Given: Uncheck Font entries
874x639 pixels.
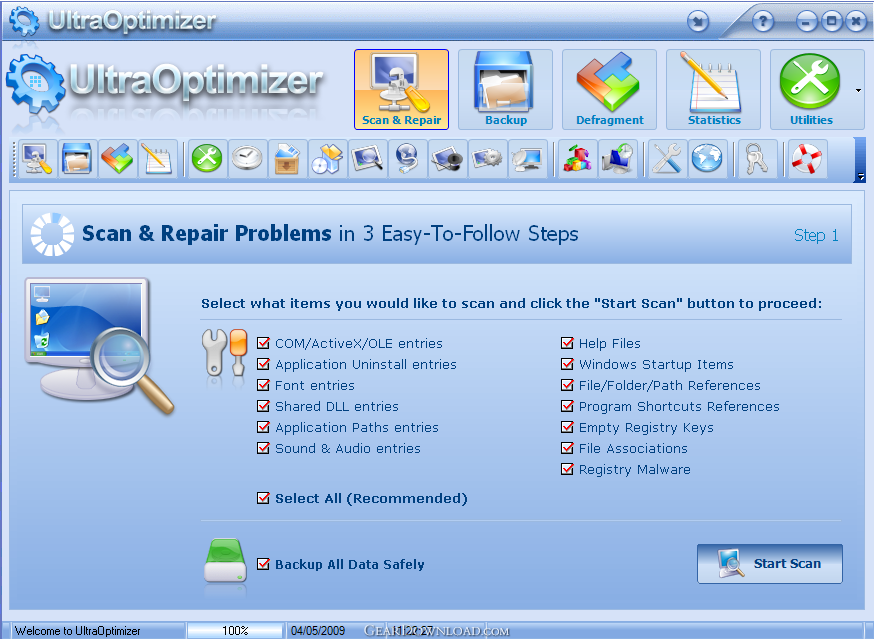Looking at the screenshot, I should coord(263,385).
